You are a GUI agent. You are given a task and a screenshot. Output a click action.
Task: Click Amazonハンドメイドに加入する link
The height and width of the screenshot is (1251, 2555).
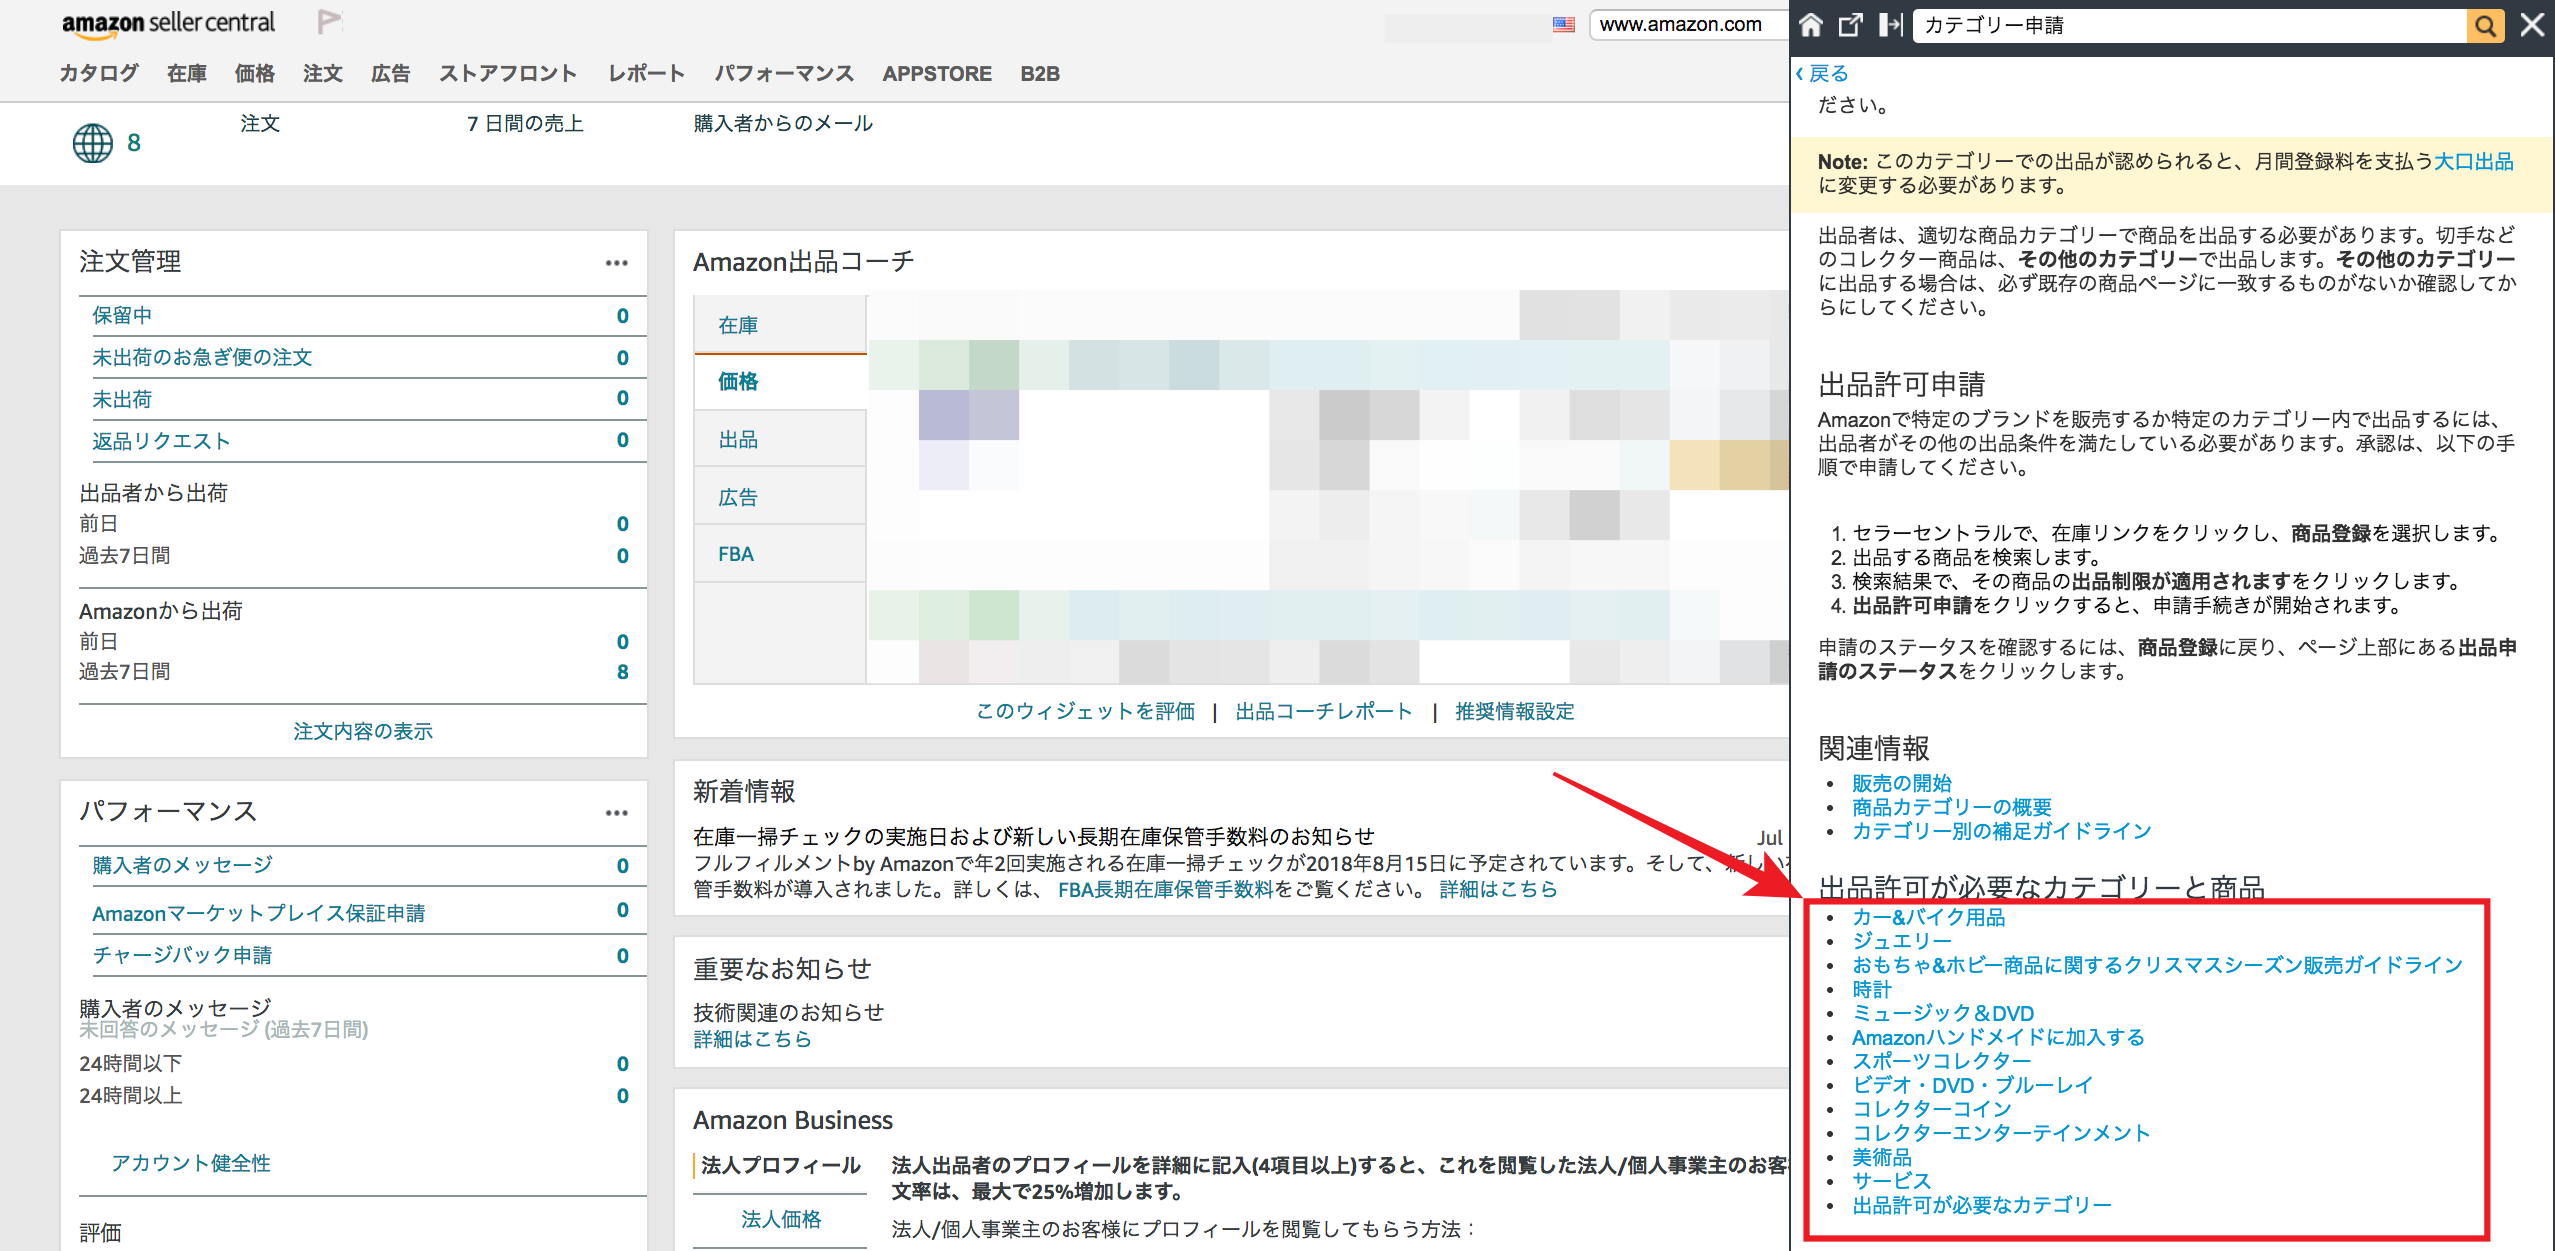tap(1999, 1037)
